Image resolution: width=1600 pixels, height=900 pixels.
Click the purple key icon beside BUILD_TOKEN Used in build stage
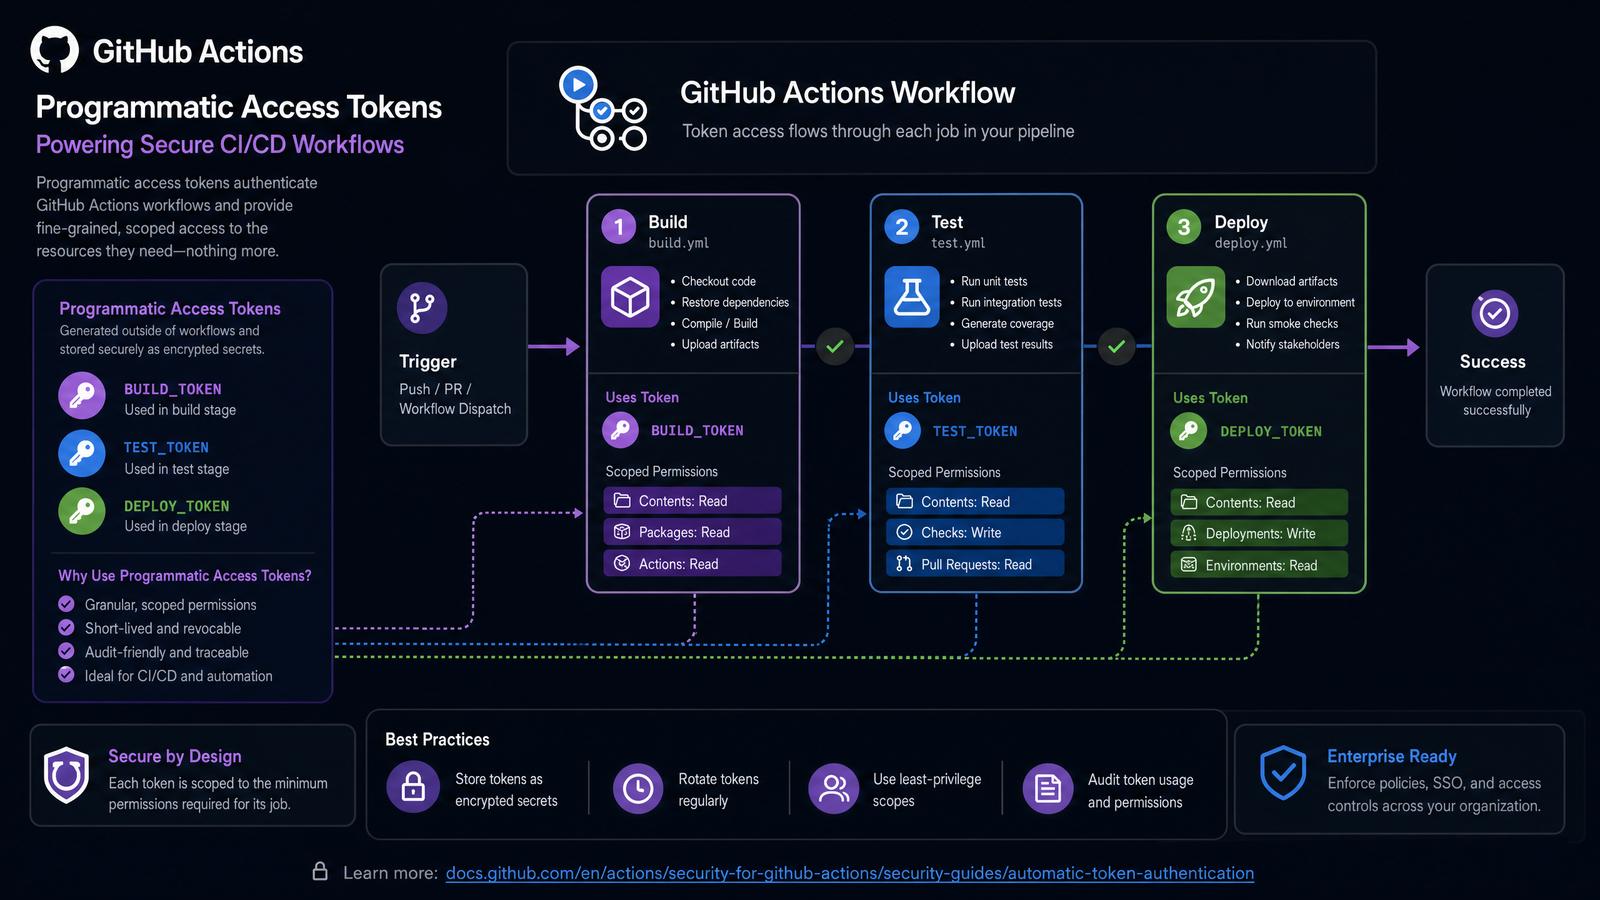[x=82, y=396]
